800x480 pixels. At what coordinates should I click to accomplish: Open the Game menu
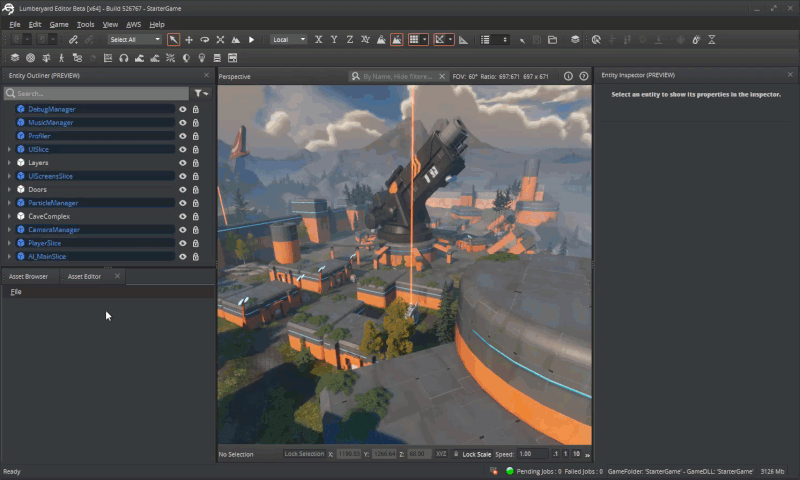pos(59,24)
